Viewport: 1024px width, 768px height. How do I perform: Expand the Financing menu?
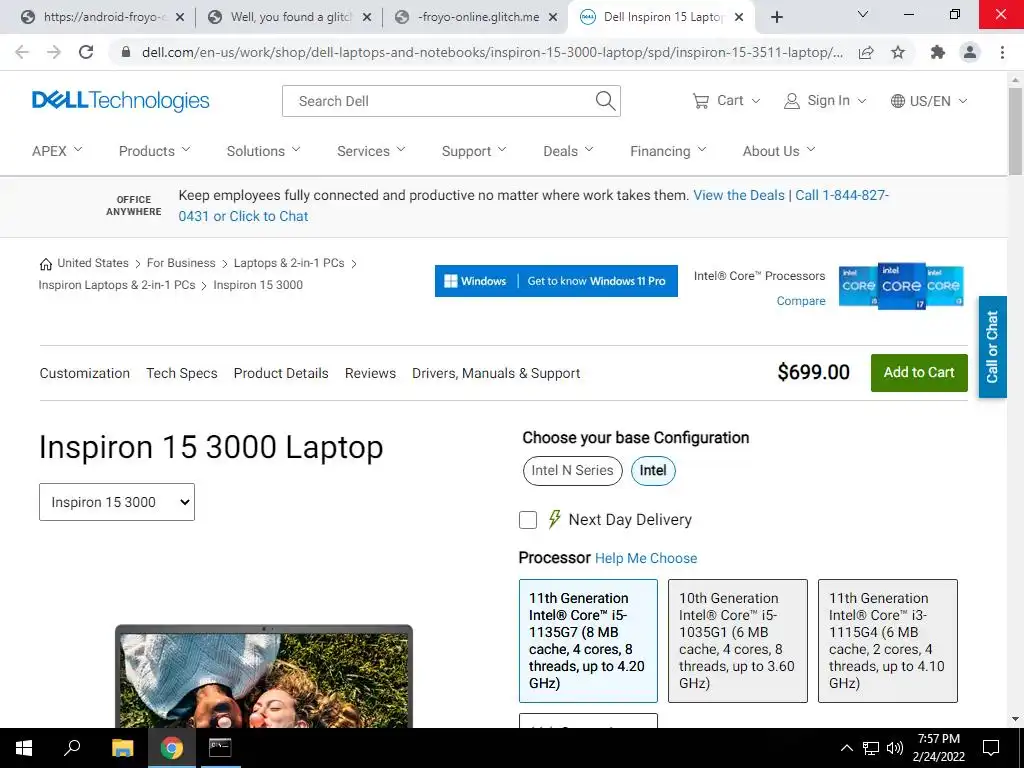coord(668,151)
